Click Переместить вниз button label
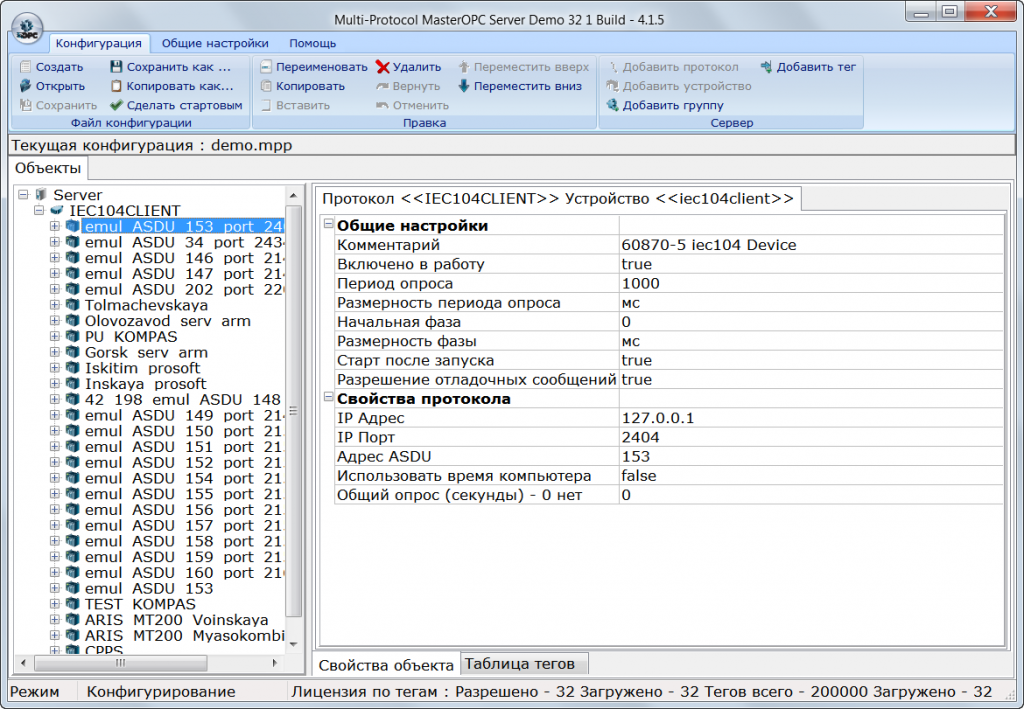The height and width of the screenshot is (709, 1024). tap(527, 86)
